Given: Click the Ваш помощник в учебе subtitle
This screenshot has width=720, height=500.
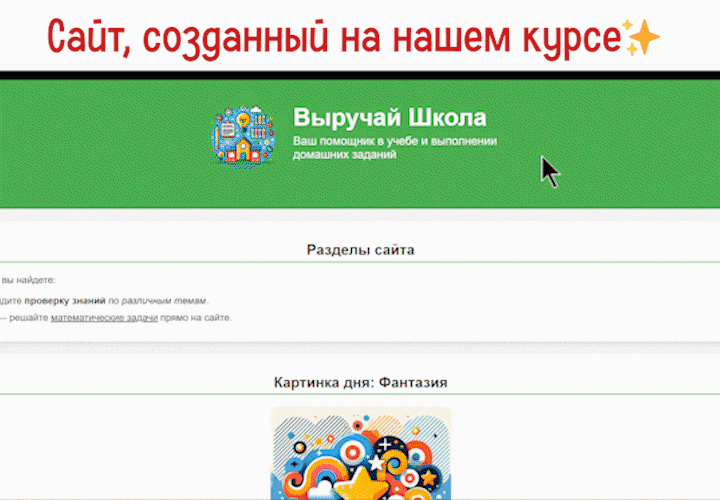Looking at the screenshot, I should tap(394, 148).
